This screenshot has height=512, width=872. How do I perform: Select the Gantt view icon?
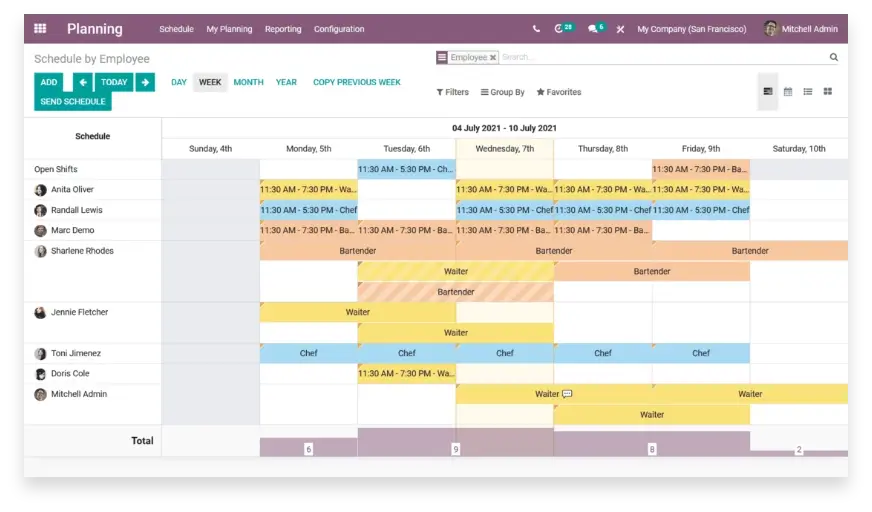768,92
